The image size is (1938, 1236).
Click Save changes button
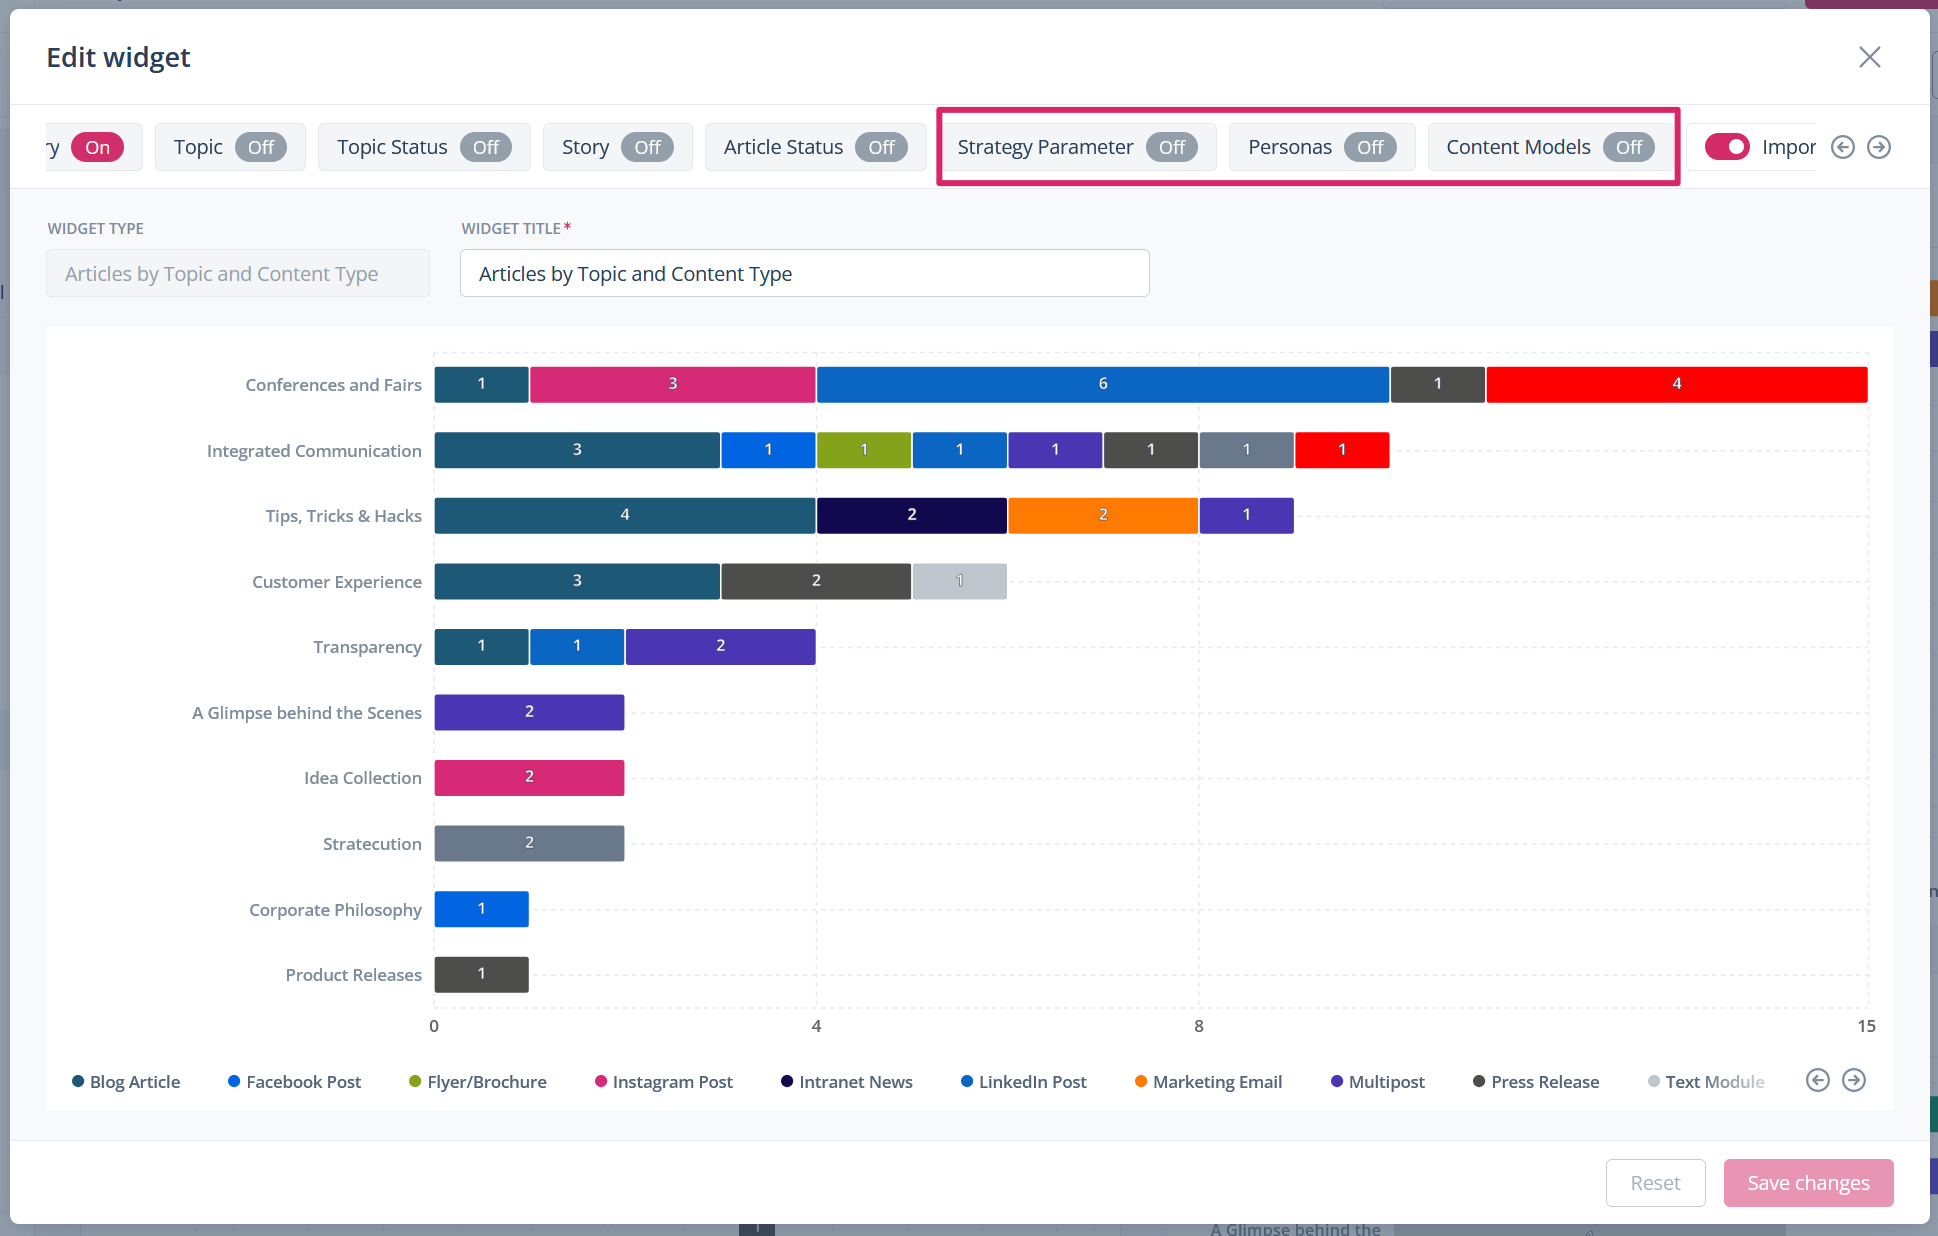[1808, 1183]
